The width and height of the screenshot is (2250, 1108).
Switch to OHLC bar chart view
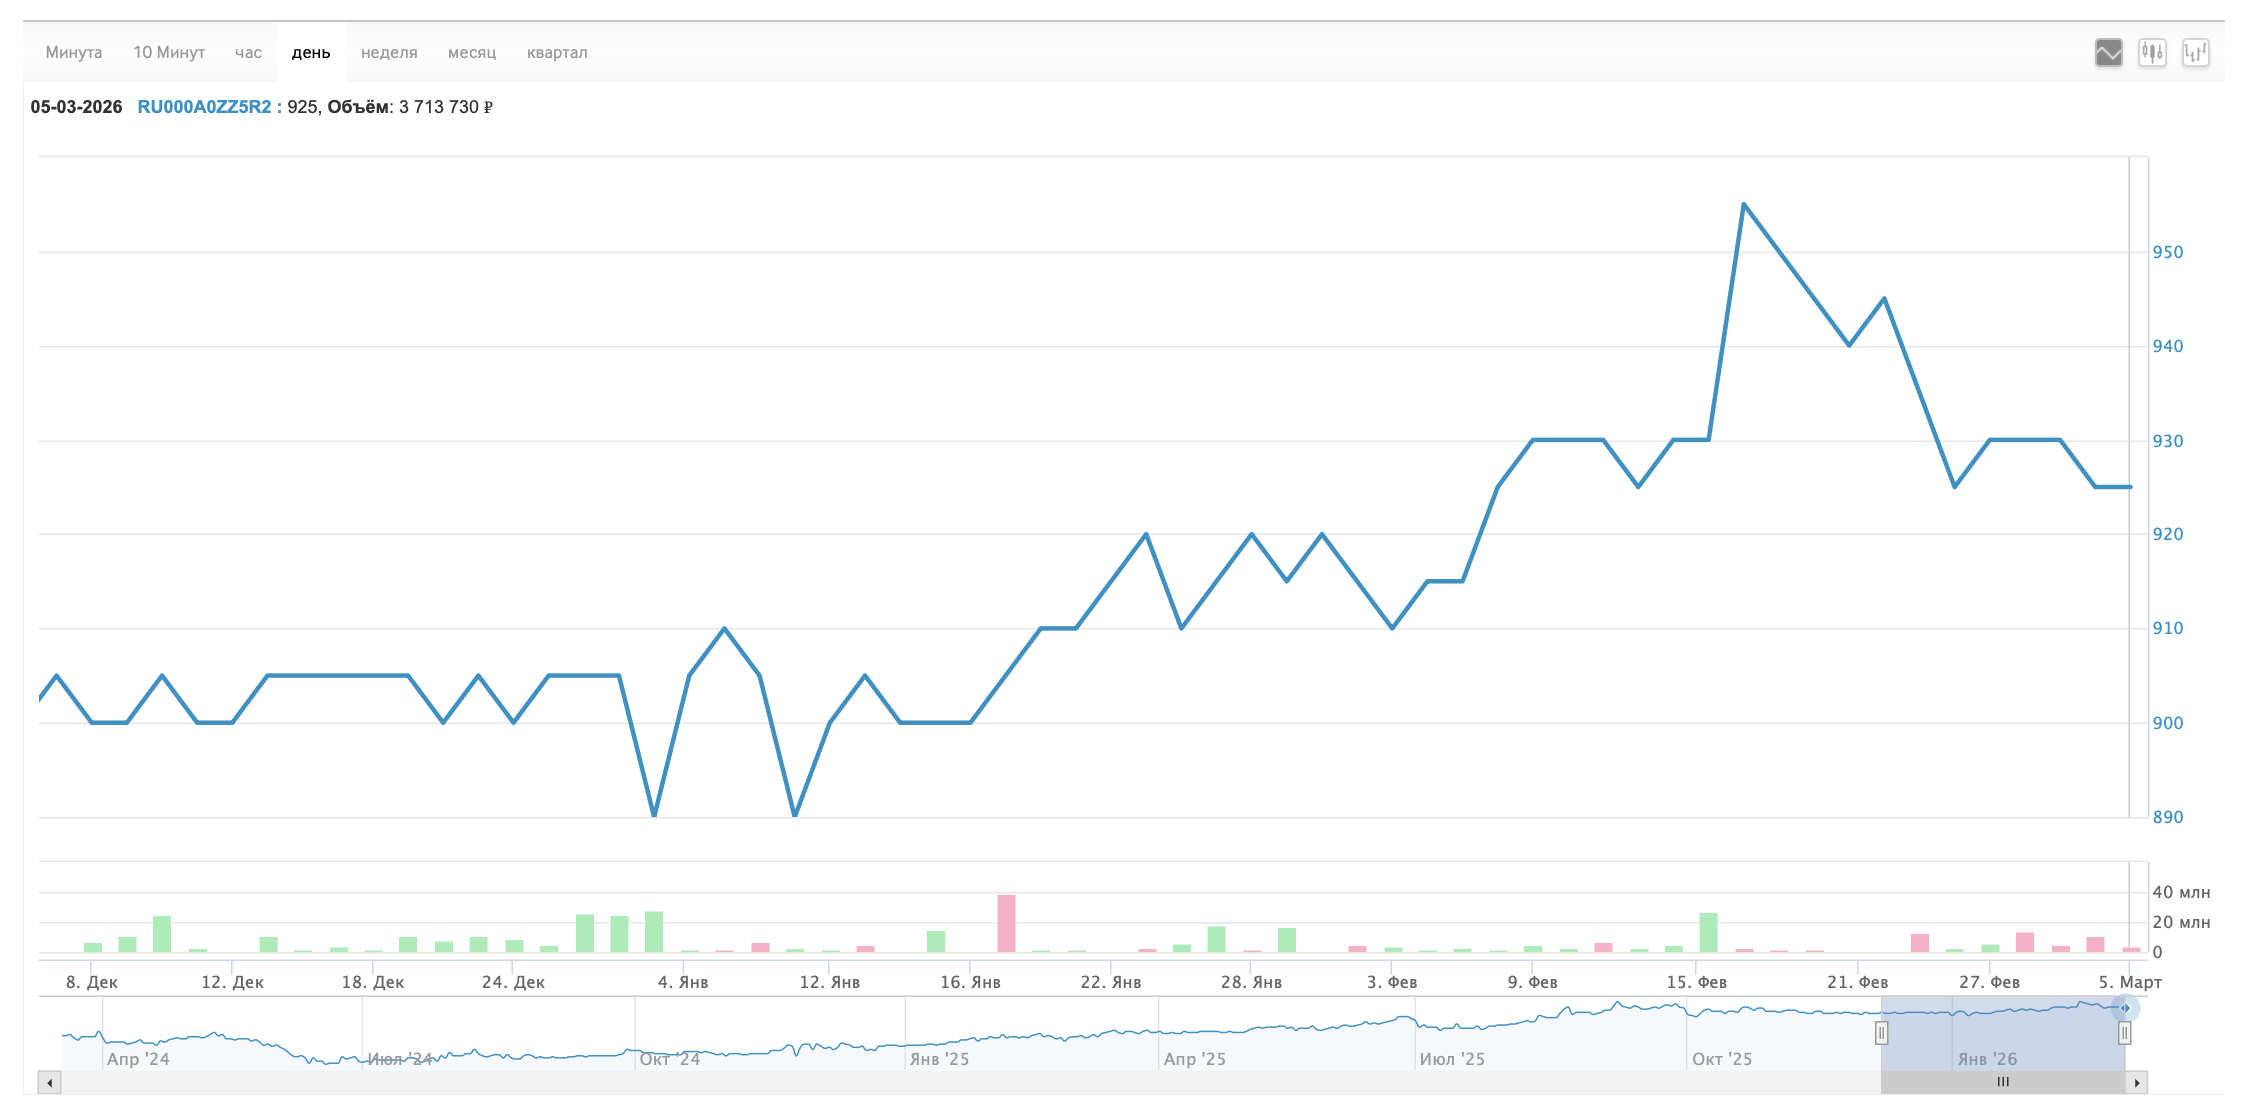pos(2195,53)
